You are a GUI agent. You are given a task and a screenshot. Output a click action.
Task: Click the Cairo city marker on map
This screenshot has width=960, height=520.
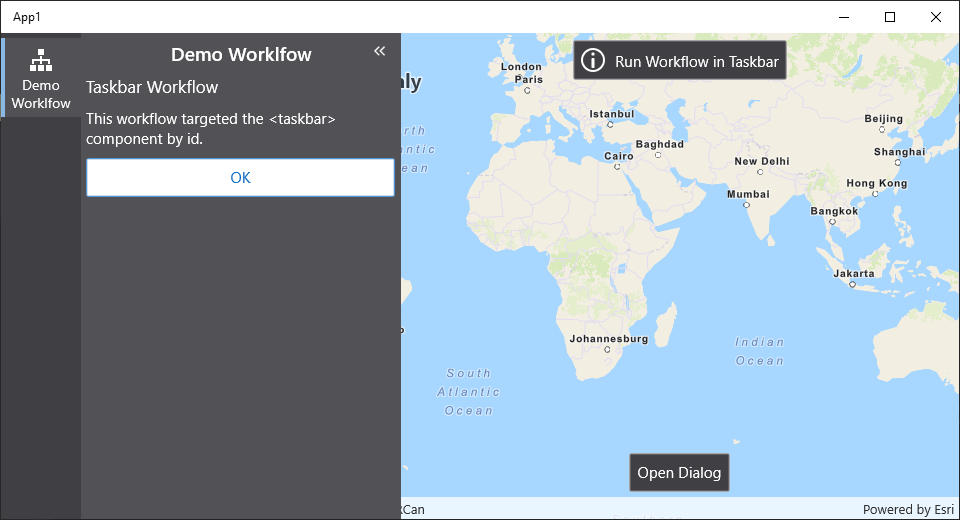coord(617,167)
